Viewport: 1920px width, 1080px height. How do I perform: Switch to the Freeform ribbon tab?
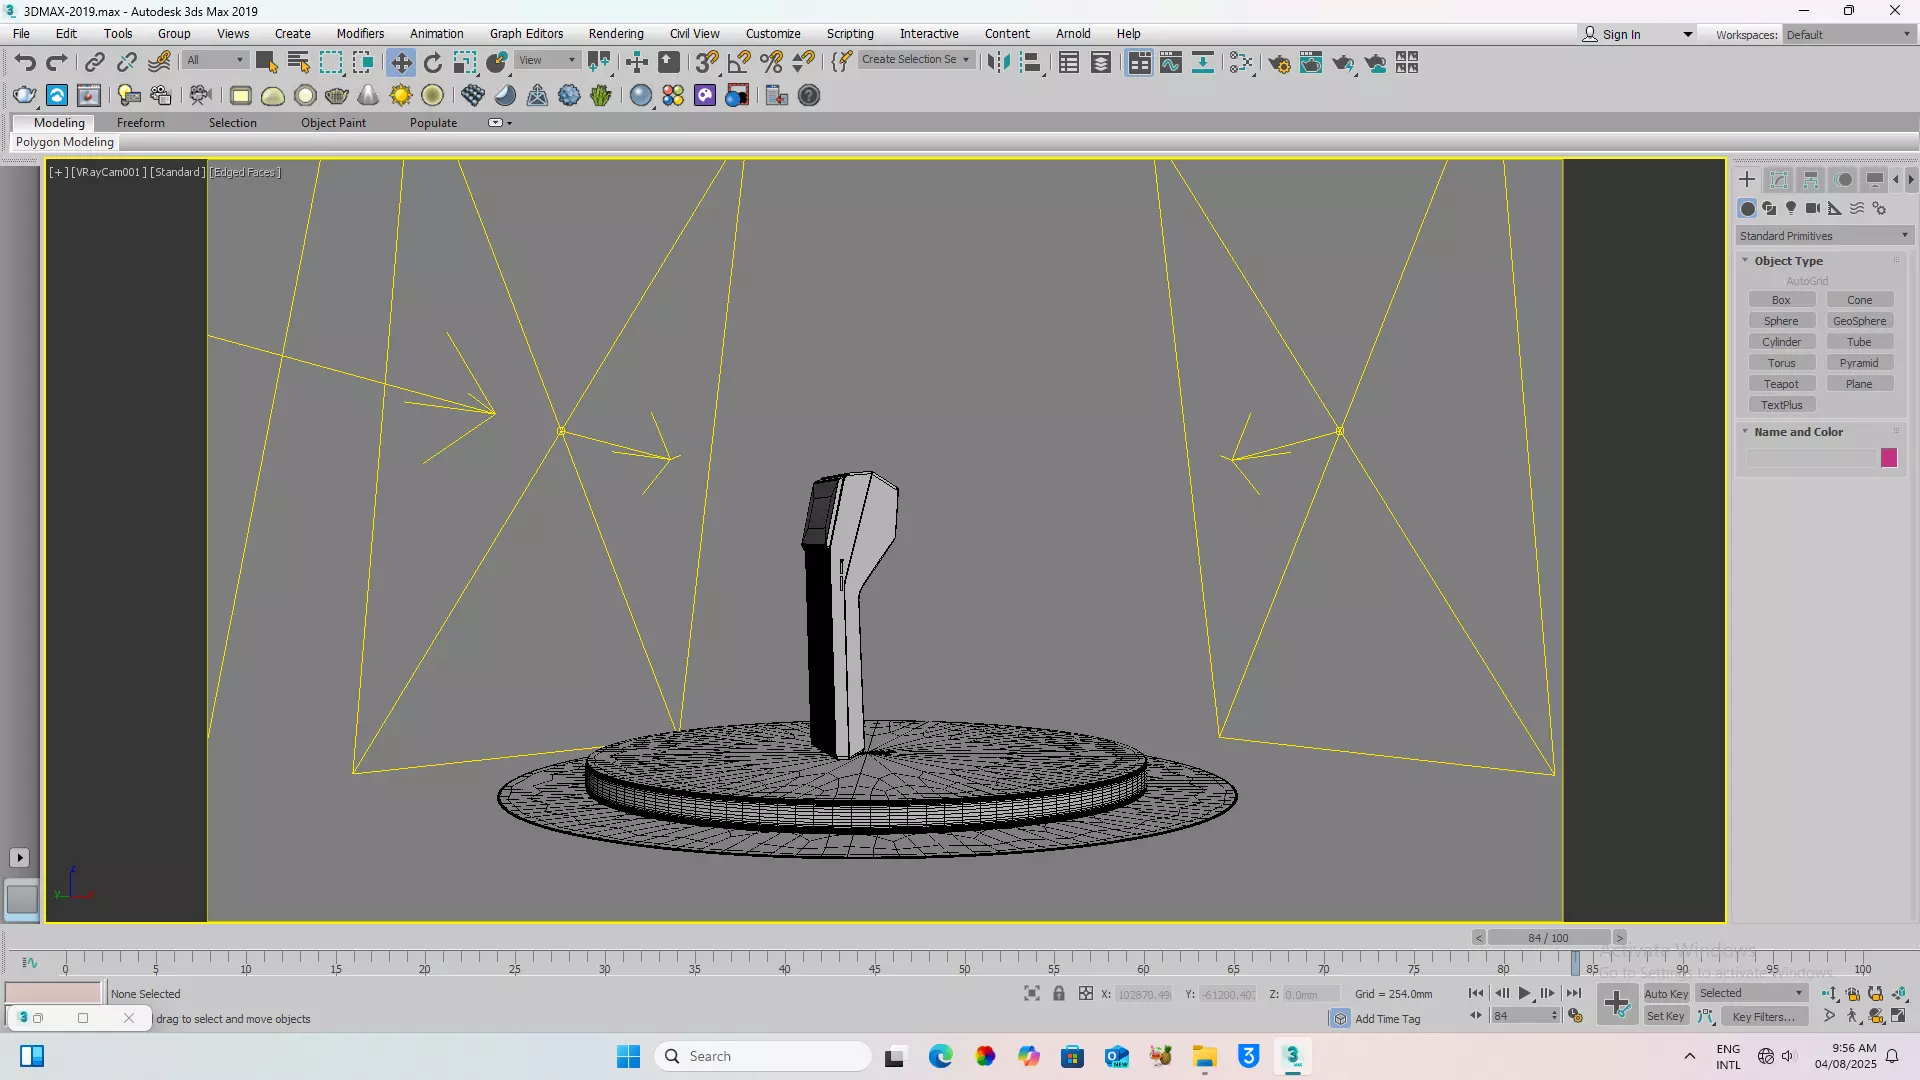pos(140,122)
